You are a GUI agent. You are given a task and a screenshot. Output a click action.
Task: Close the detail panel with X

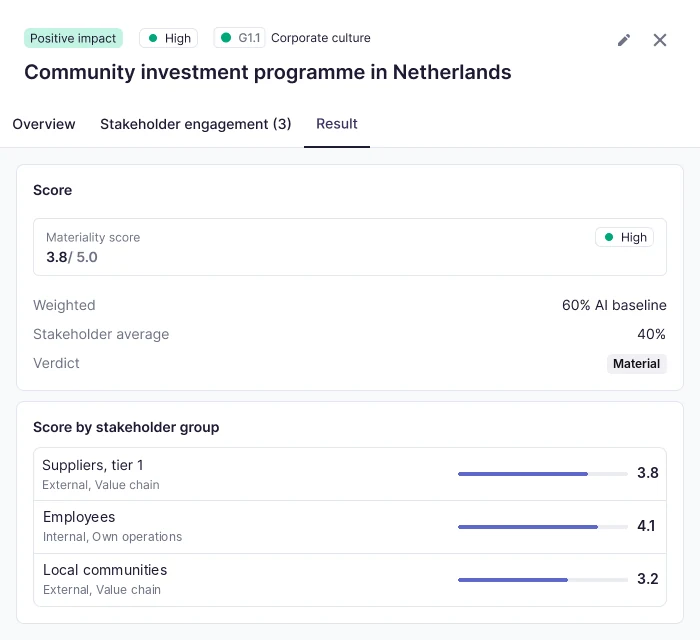[x=659, y=40]
